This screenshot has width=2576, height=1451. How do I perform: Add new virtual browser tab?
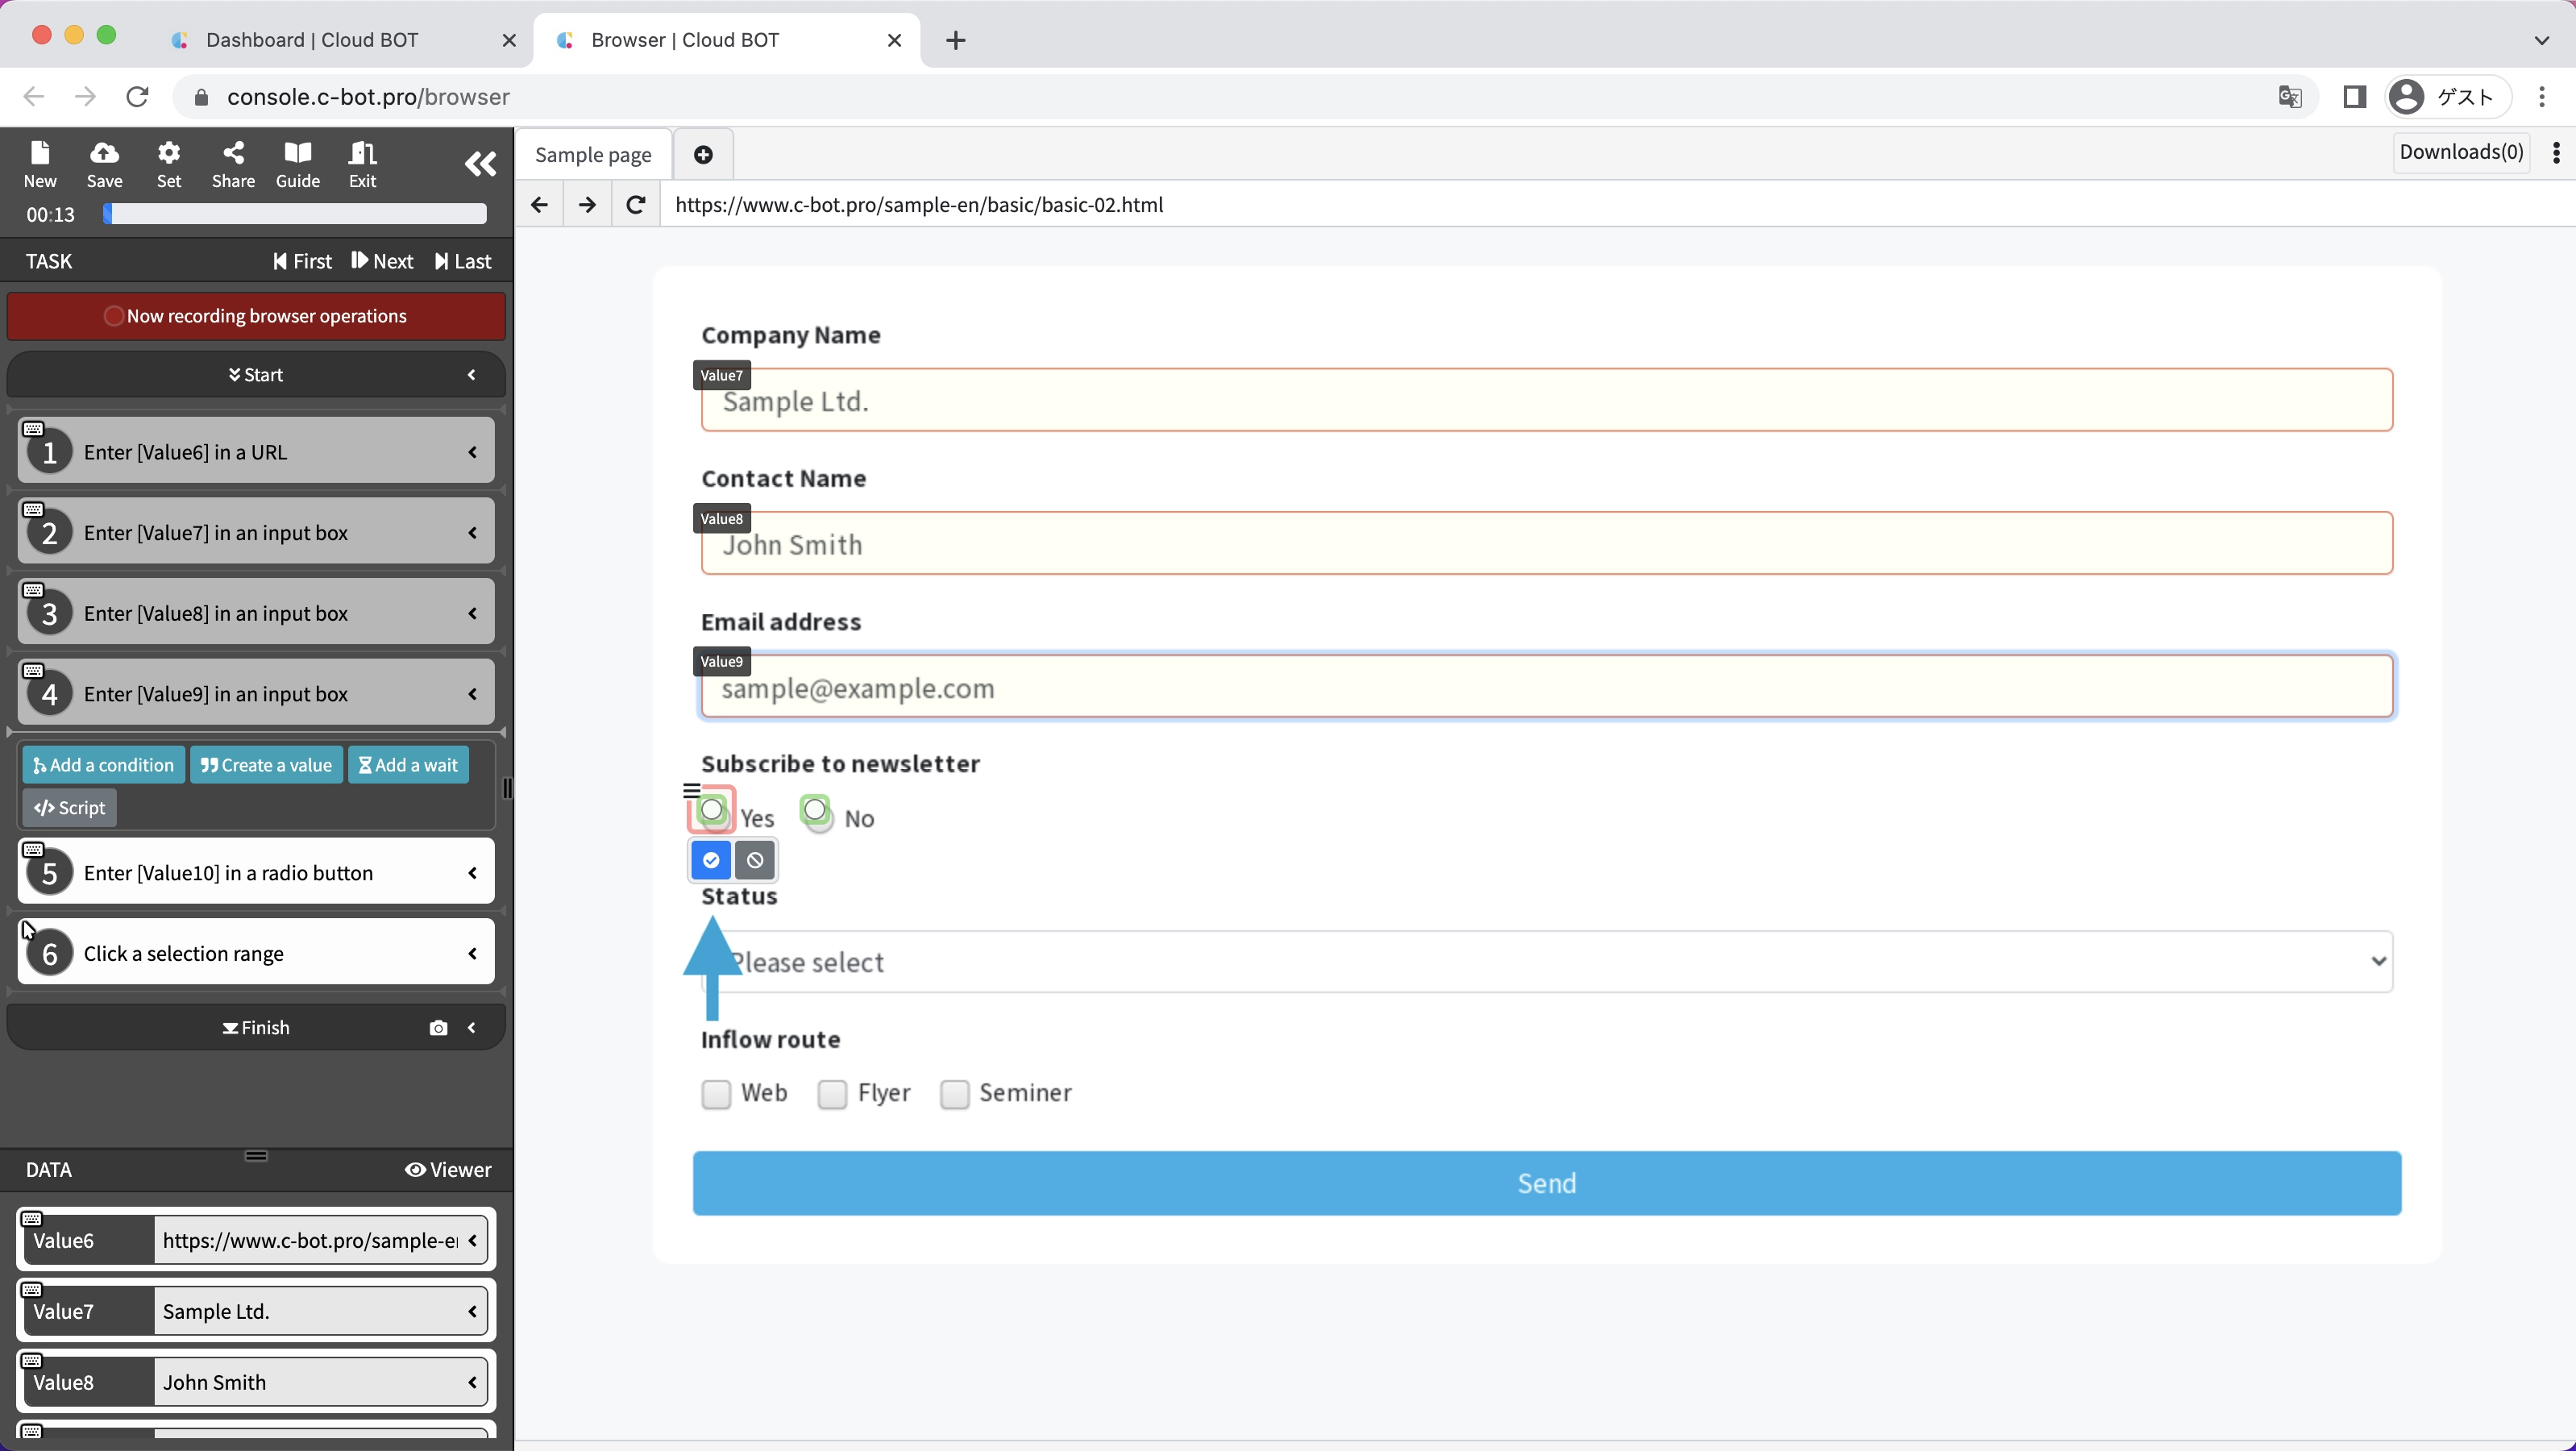tap(703, 155)
